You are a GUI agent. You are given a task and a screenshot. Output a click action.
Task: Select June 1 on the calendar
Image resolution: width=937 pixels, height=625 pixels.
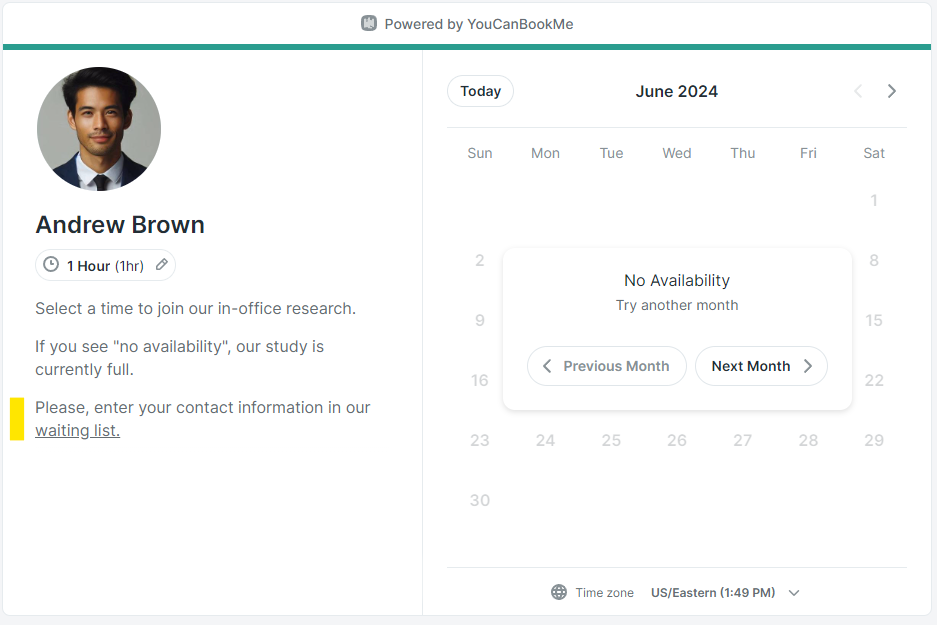coord(874,200)
